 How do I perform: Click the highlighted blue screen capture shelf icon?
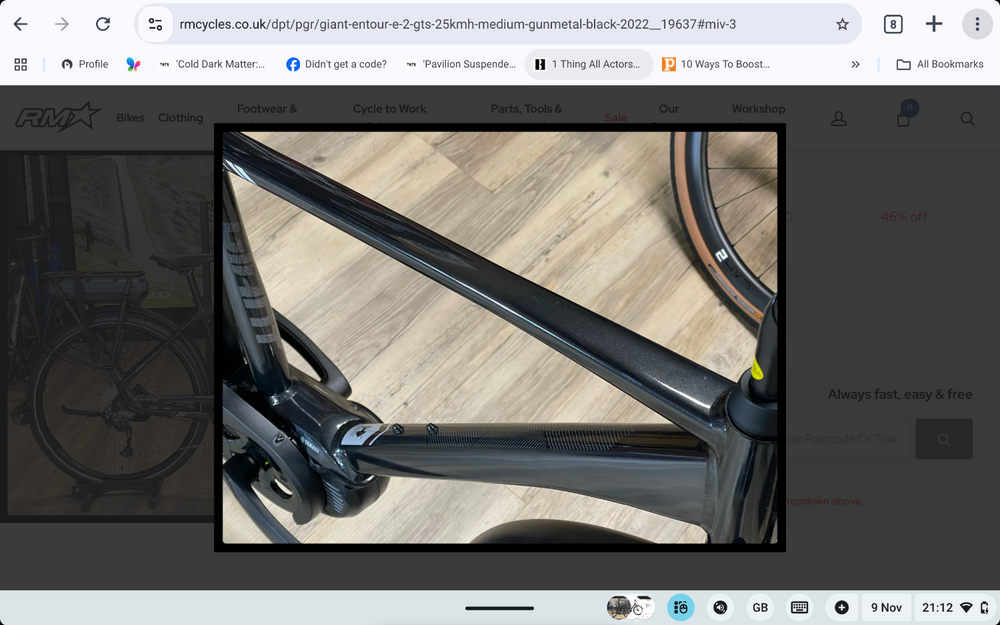point(681,607)
